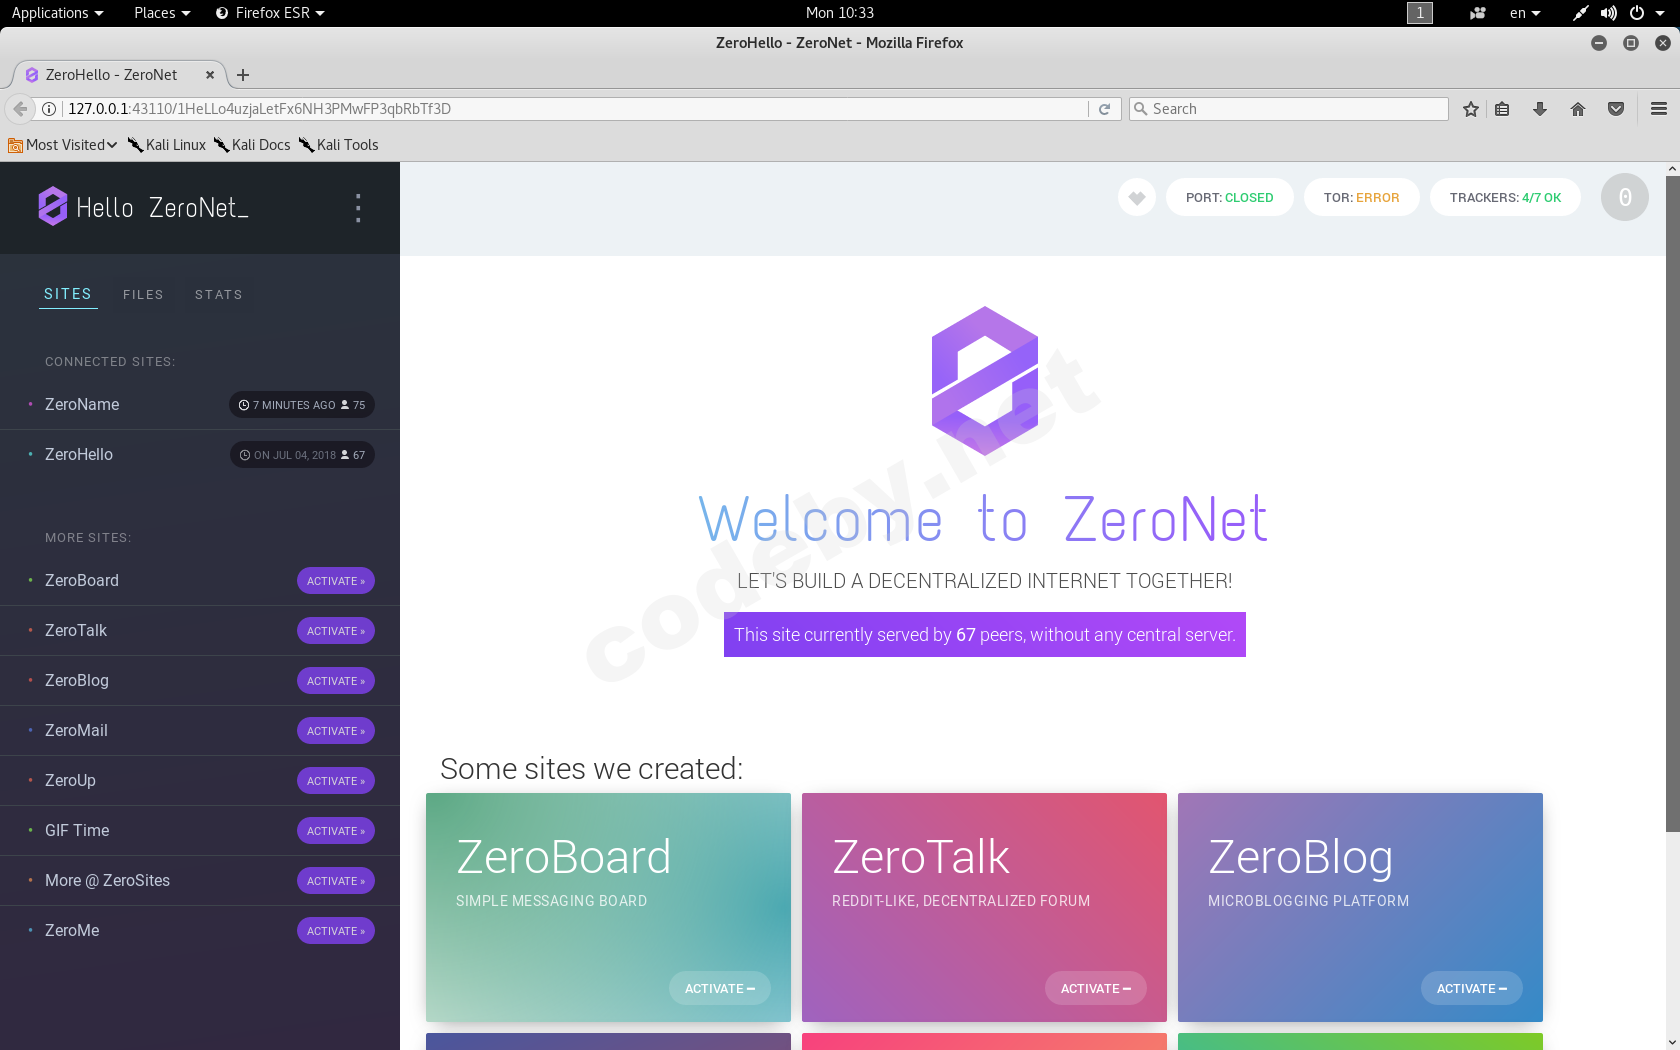The width and height of the screenshot is (1680, 1050).
Task: Open the Firefox hamburger menu
Action: click(1657, 109)
